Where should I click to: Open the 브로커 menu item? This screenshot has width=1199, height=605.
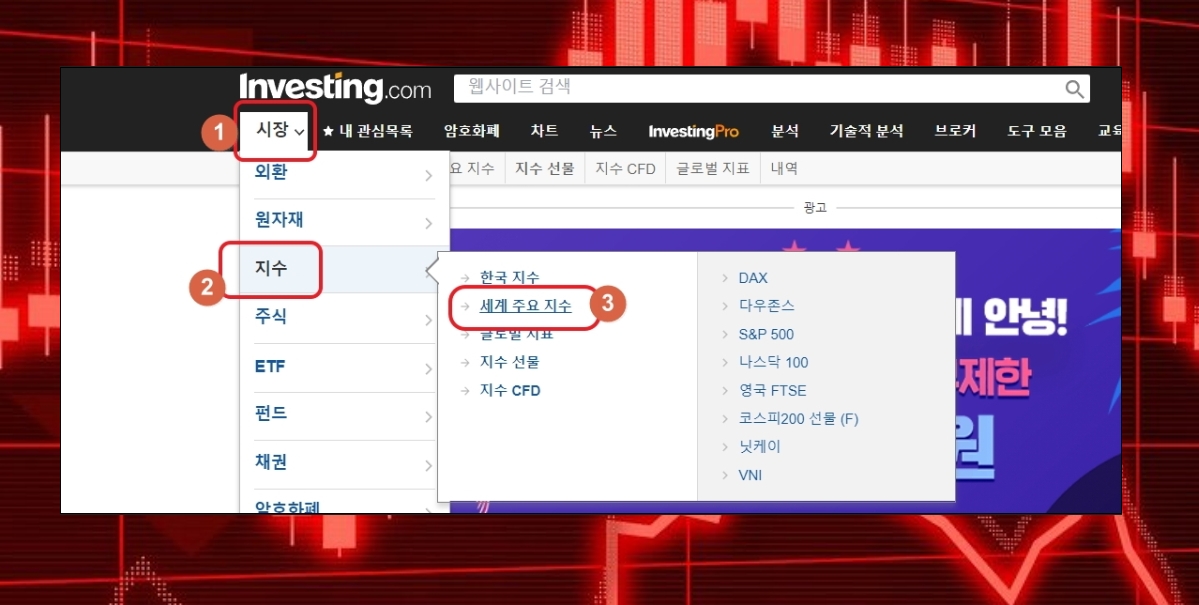pos(955,131)
